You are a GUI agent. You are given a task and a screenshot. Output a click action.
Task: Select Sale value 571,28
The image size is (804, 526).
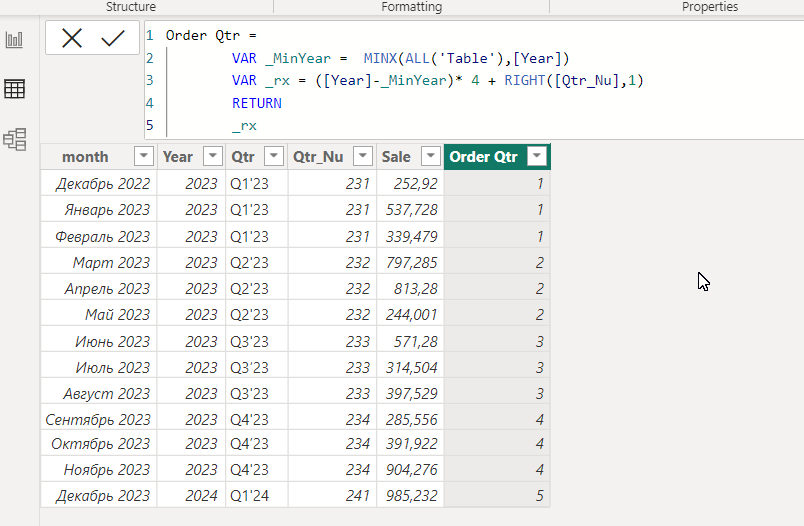click(x=410, y=341)
